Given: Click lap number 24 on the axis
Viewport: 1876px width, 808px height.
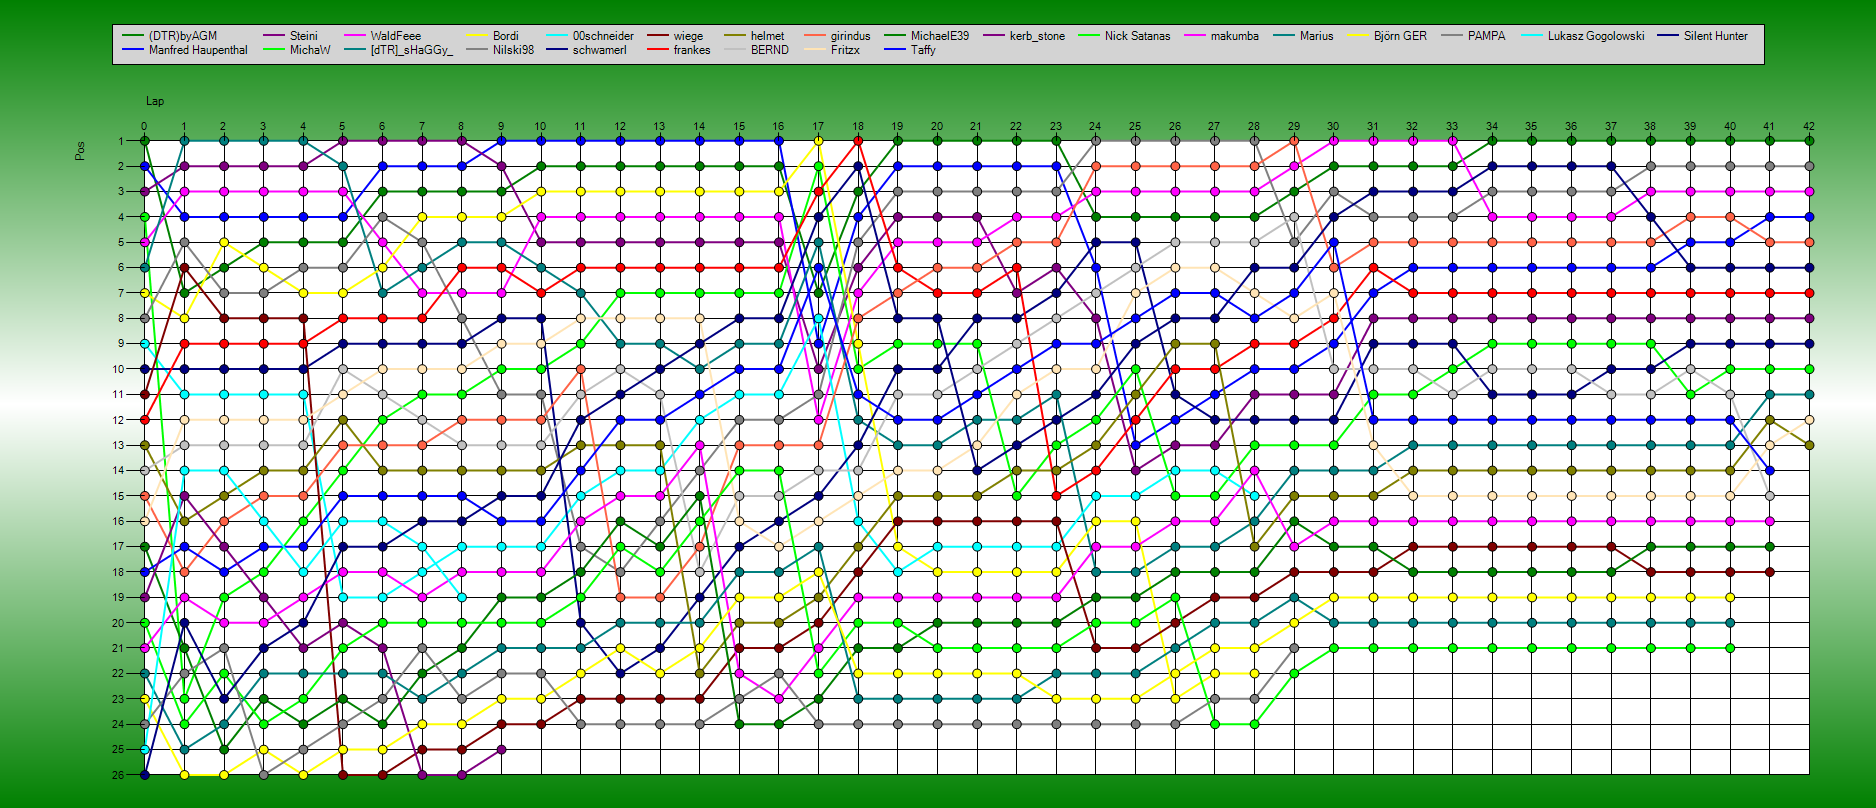Looking at the screenshot, I should tap(1095, 127).
